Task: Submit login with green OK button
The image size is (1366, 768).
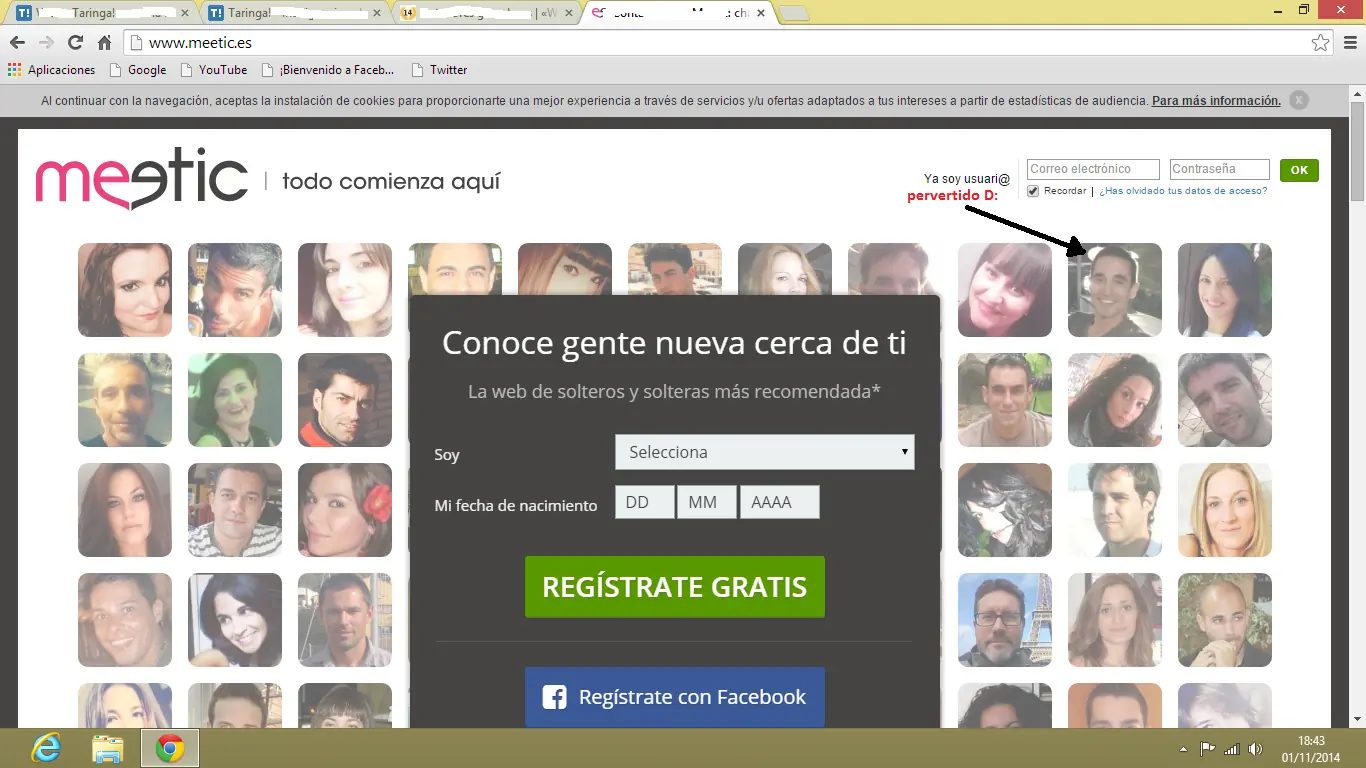Action: (1299, 170)
